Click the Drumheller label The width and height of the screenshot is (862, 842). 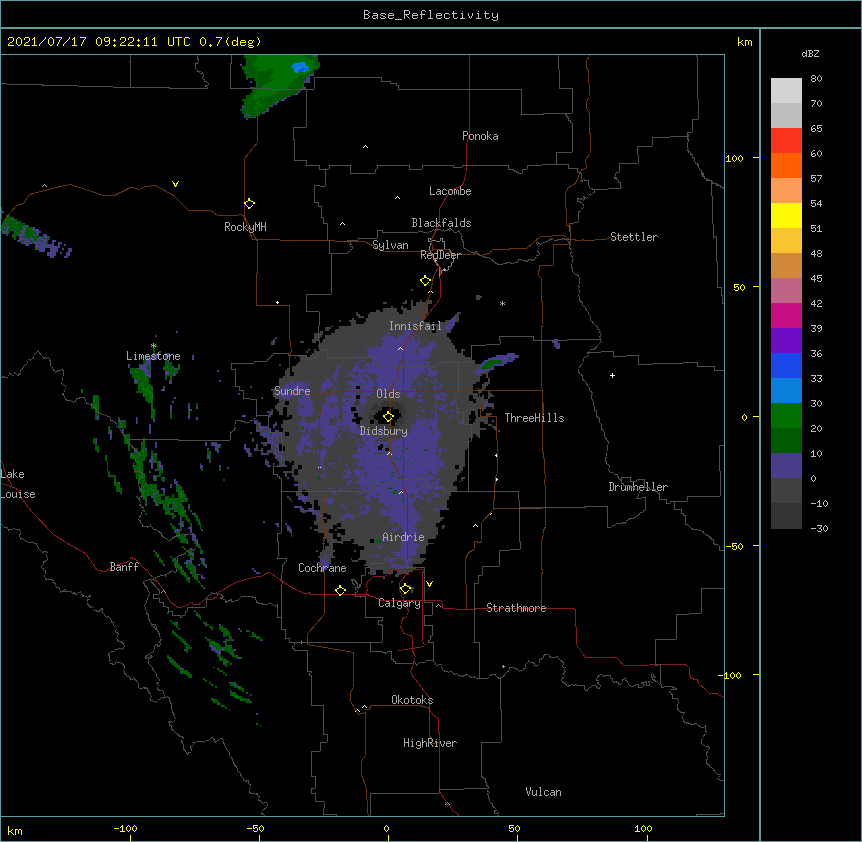tap(638, 487)
